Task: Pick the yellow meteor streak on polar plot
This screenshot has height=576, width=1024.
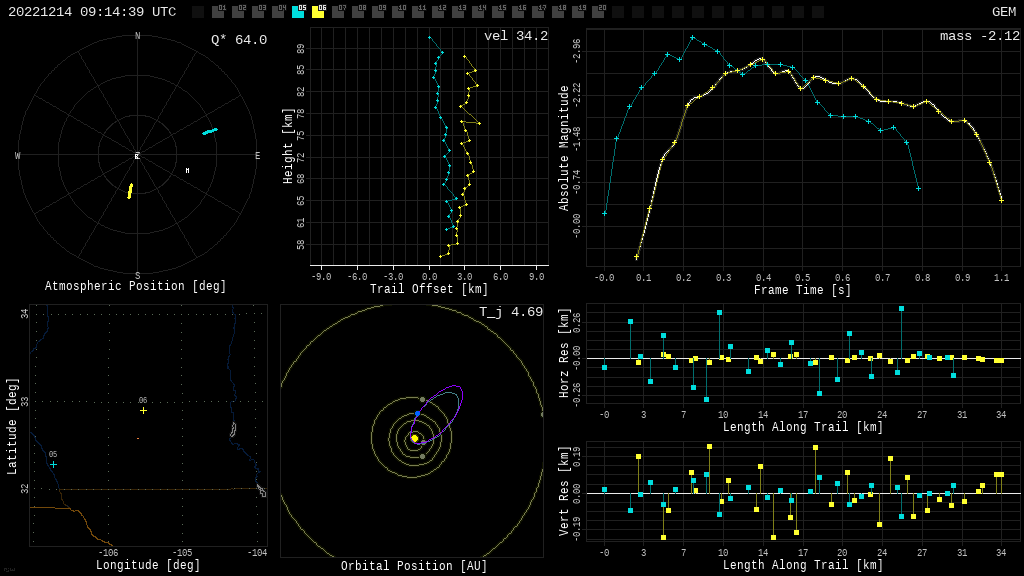Action: 129,191
